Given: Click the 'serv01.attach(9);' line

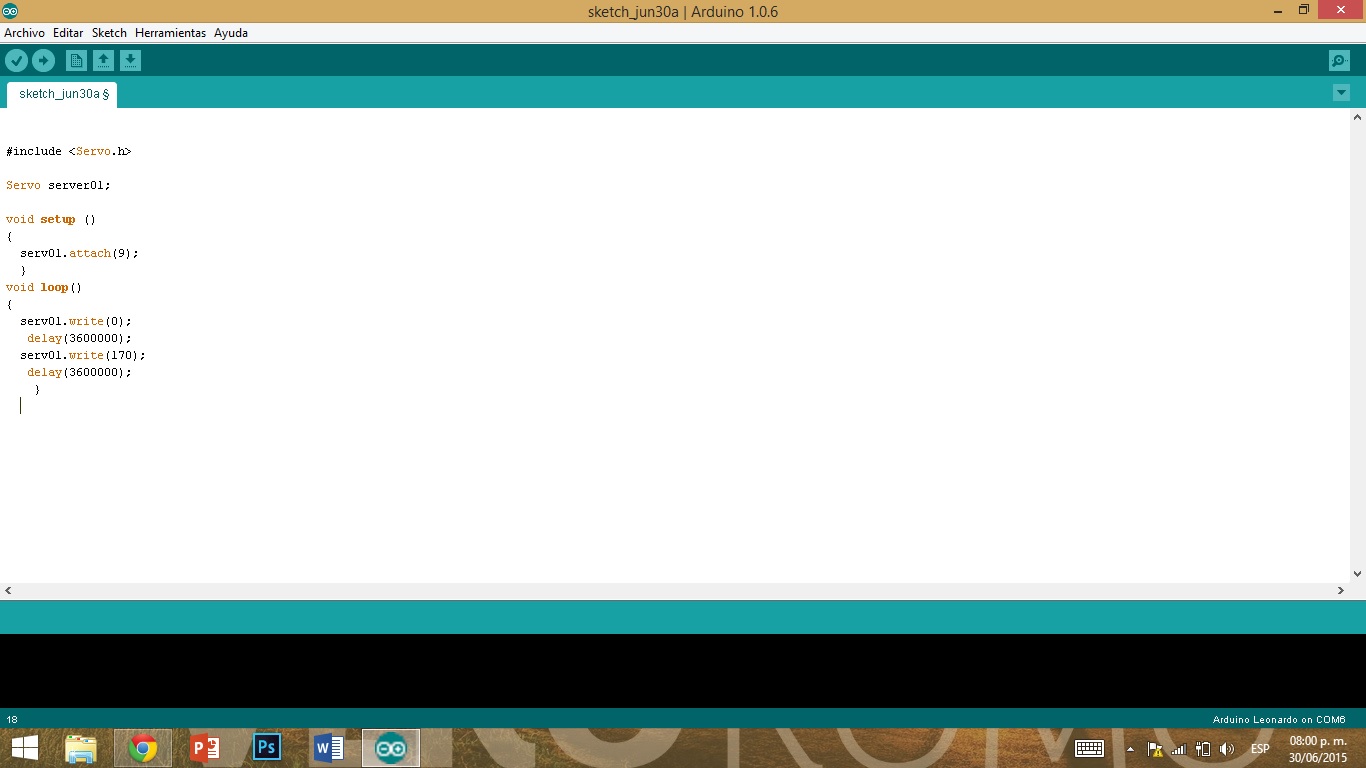Looking at the screenshot, I should click(x=79, y=254).
